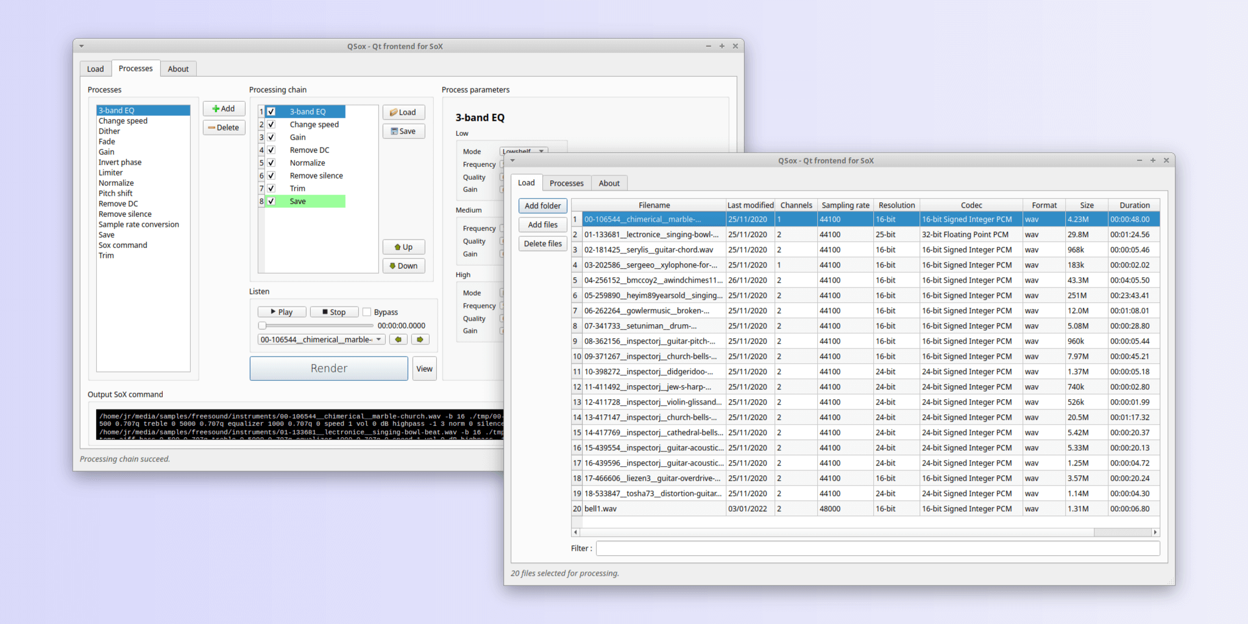Sort by the Last modified column header
Viewport: 1248px width, 624px height.
coord(750,205)
